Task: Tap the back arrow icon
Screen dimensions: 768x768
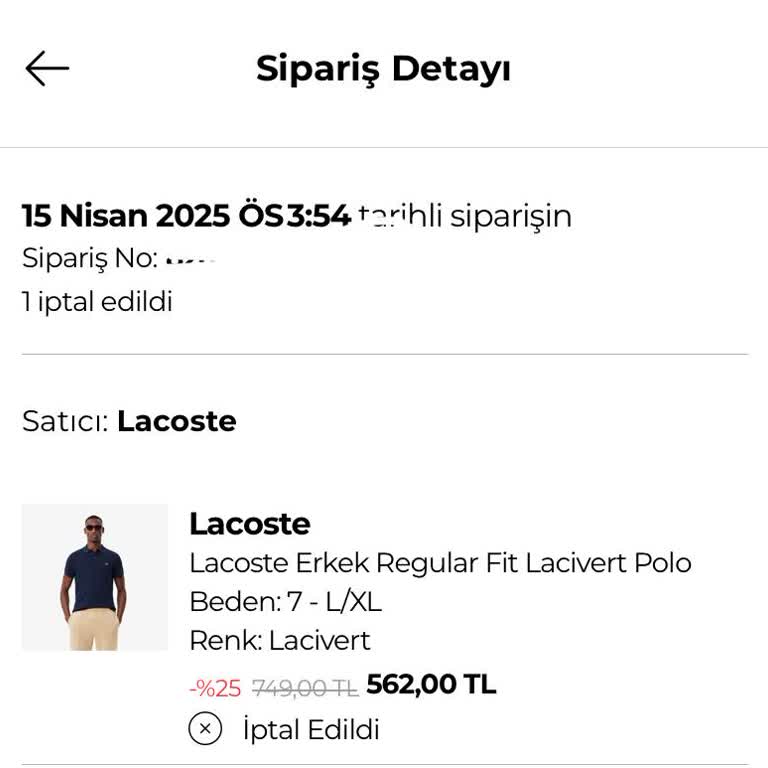Action: (x=47, y=69)
